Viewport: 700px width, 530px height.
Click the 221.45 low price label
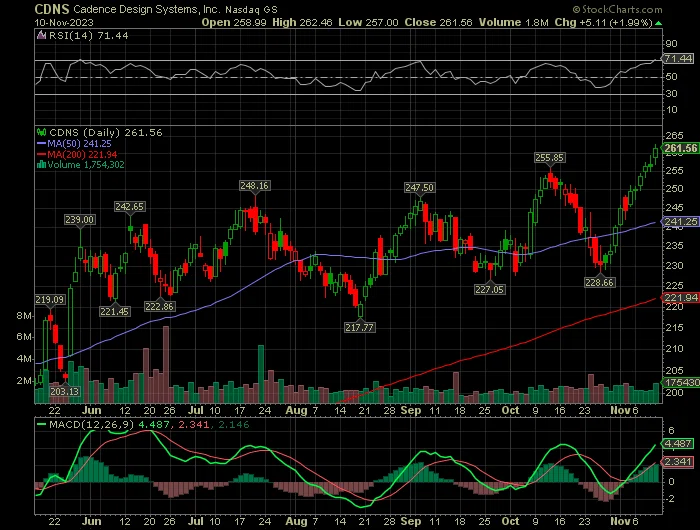(115, 311)
